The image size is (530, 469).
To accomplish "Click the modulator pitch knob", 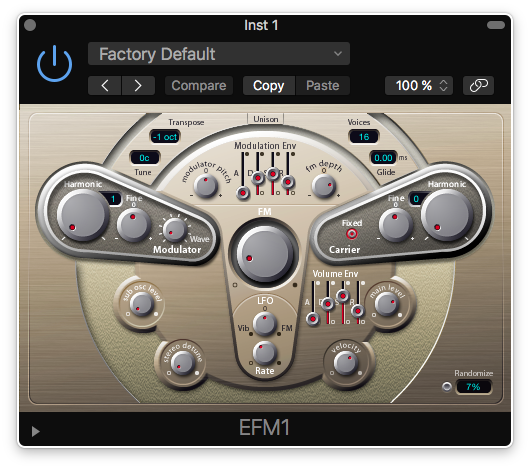I will pos(206,186).
